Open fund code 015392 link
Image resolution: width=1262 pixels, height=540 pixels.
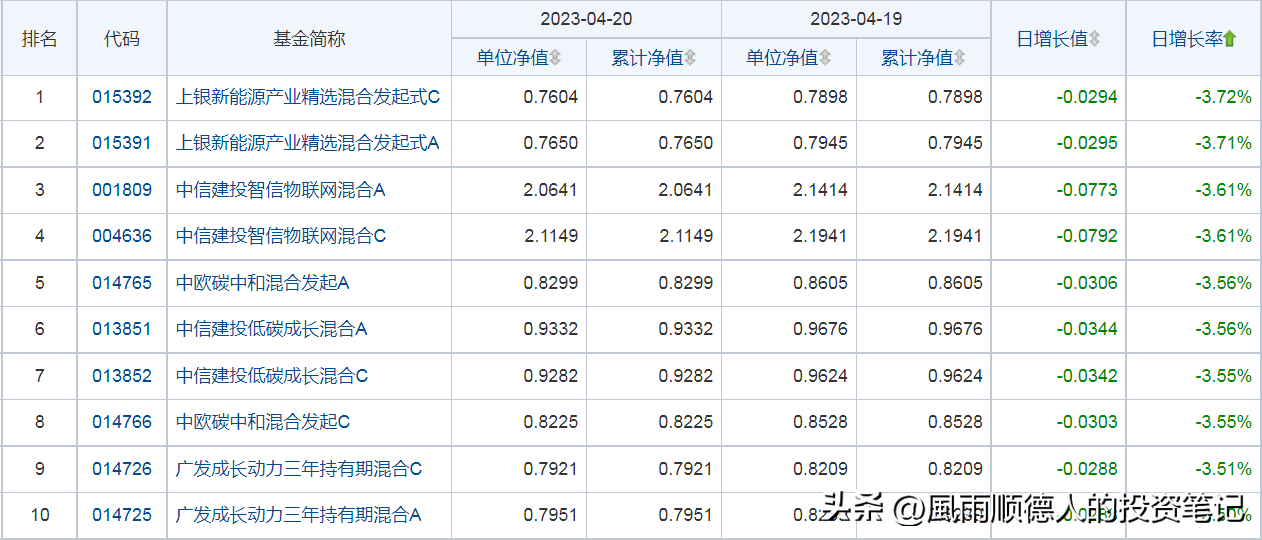point(122,97)
